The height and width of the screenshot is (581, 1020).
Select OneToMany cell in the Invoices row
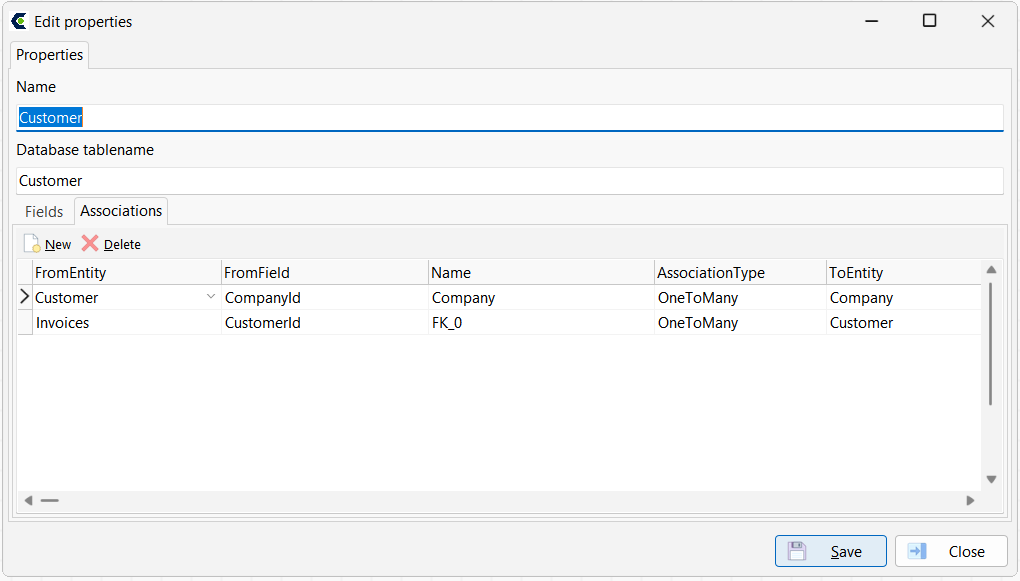click(x=740, y=323)
